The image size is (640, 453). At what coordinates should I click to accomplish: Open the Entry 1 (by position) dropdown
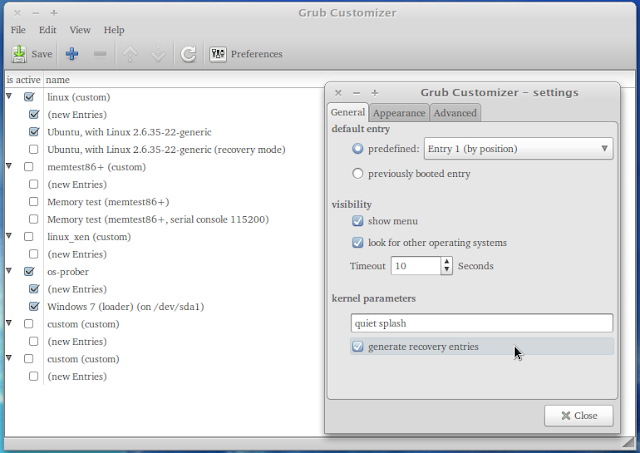pos(518,149)
